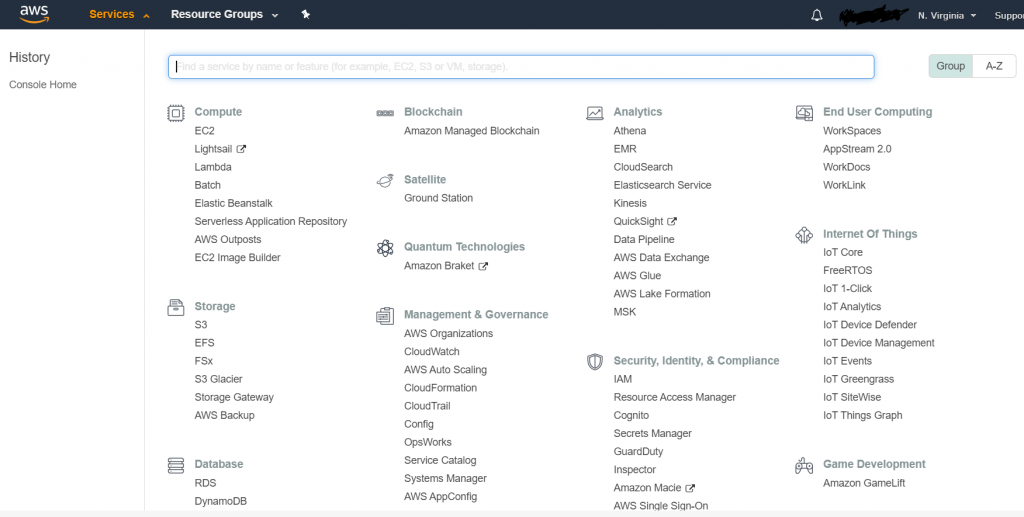The height and width of the screenshot is (517, 1024).
Task: Open the Support menu in header
Action: pyautogui.click(x=1008, y=15)
